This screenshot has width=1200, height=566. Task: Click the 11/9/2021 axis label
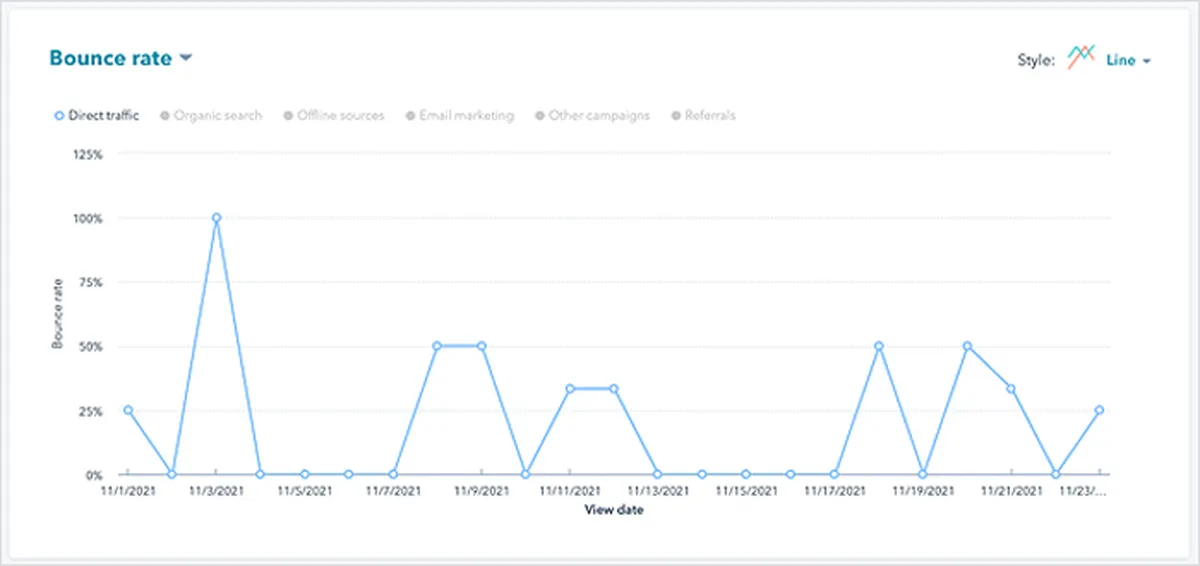(x=481, y=491)
